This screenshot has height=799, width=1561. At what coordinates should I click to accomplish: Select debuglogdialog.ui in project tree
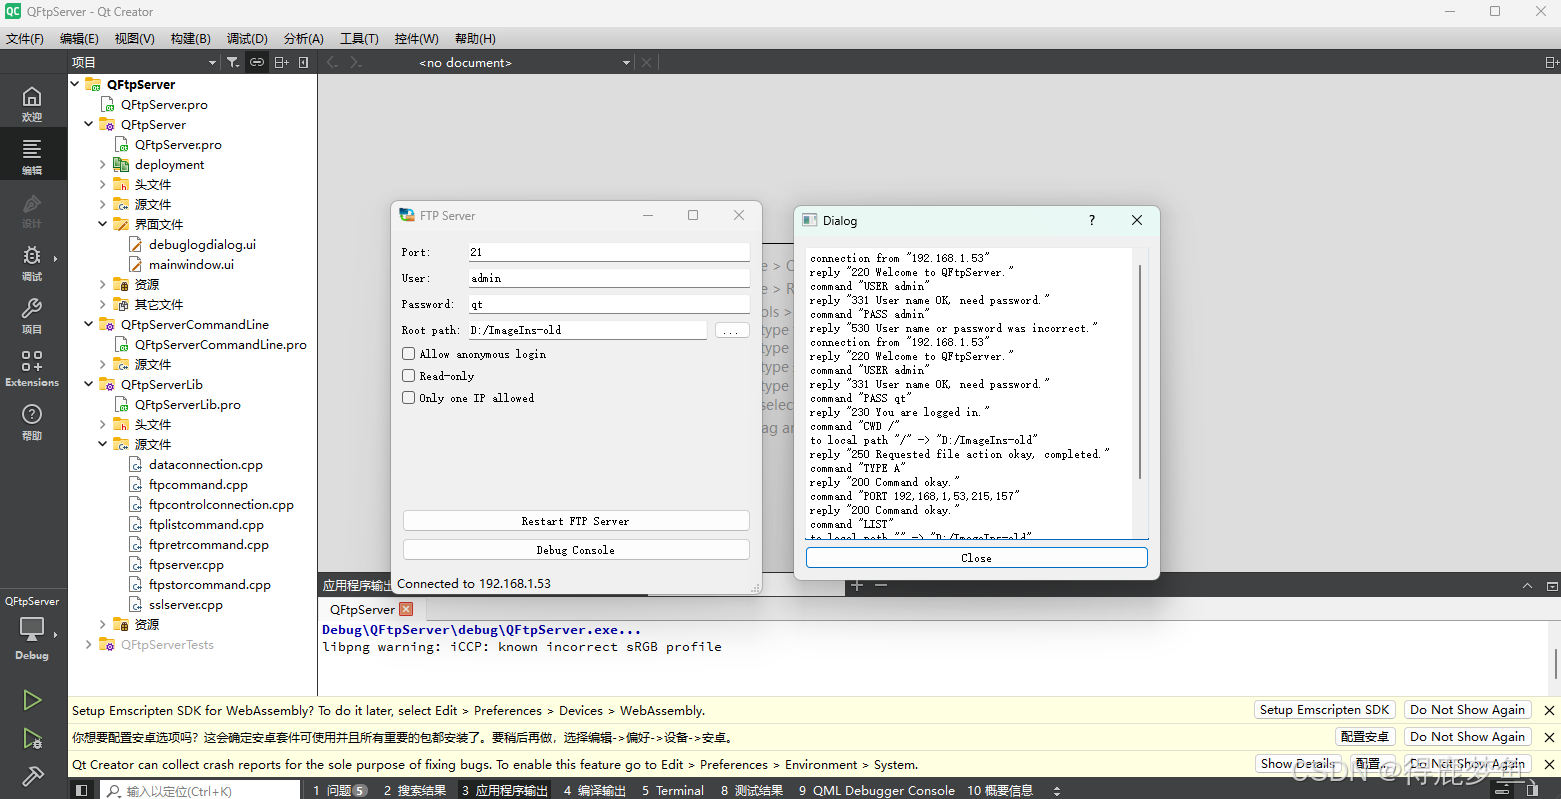202,244
